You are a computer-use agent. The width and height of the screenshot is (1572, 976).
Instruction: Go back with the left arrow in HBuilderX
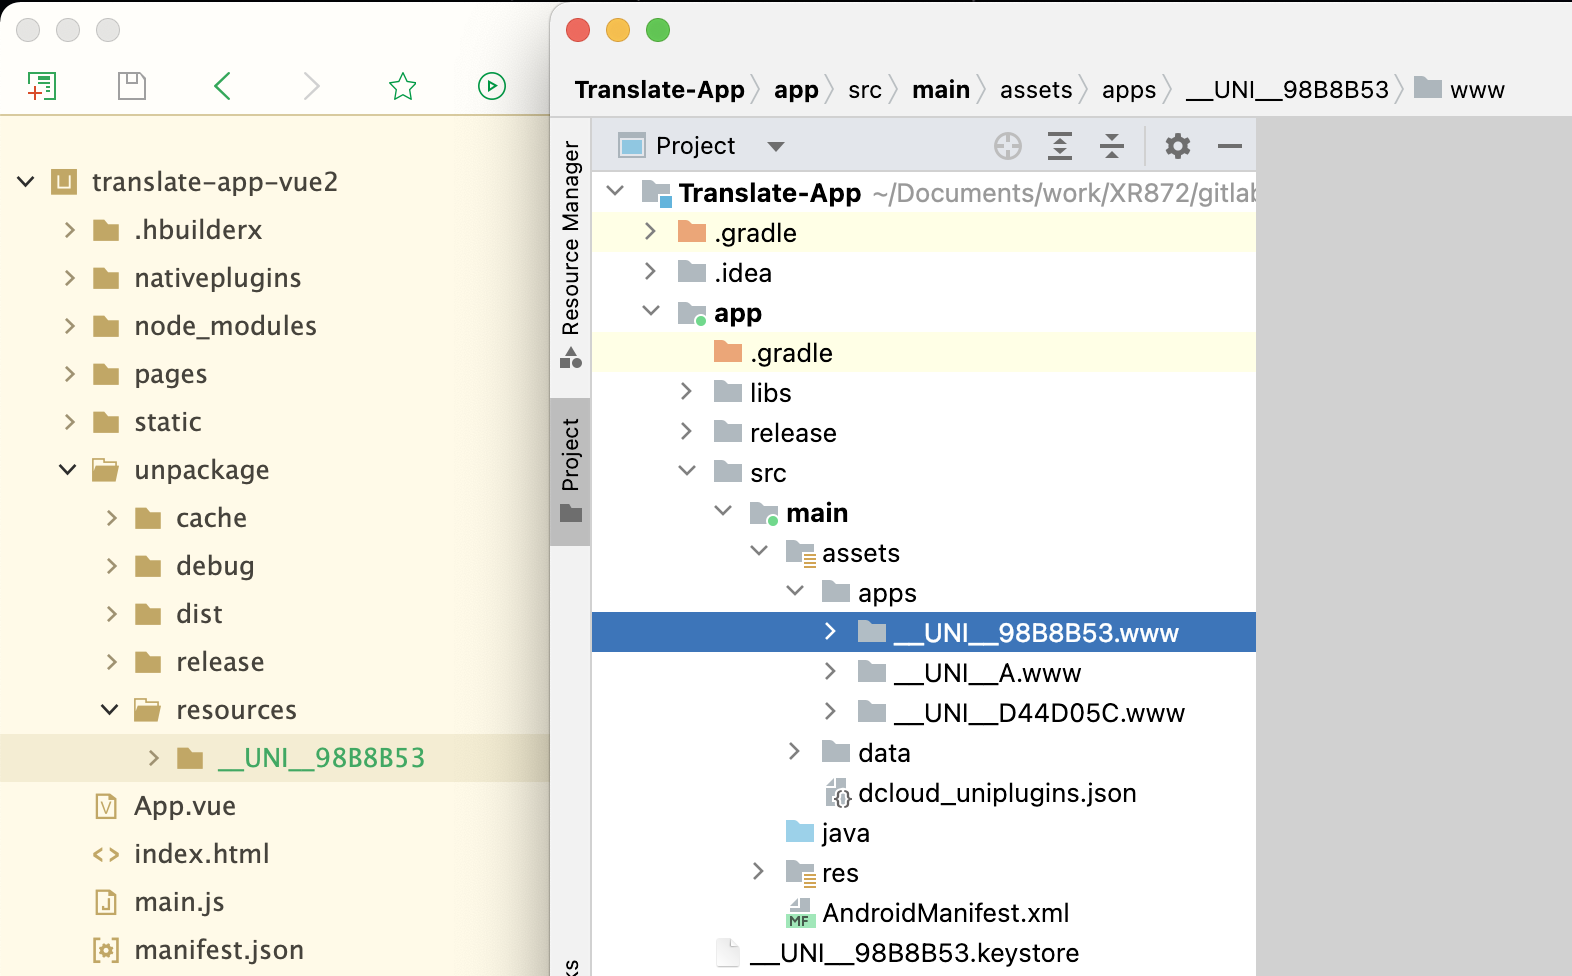(222, 86)
